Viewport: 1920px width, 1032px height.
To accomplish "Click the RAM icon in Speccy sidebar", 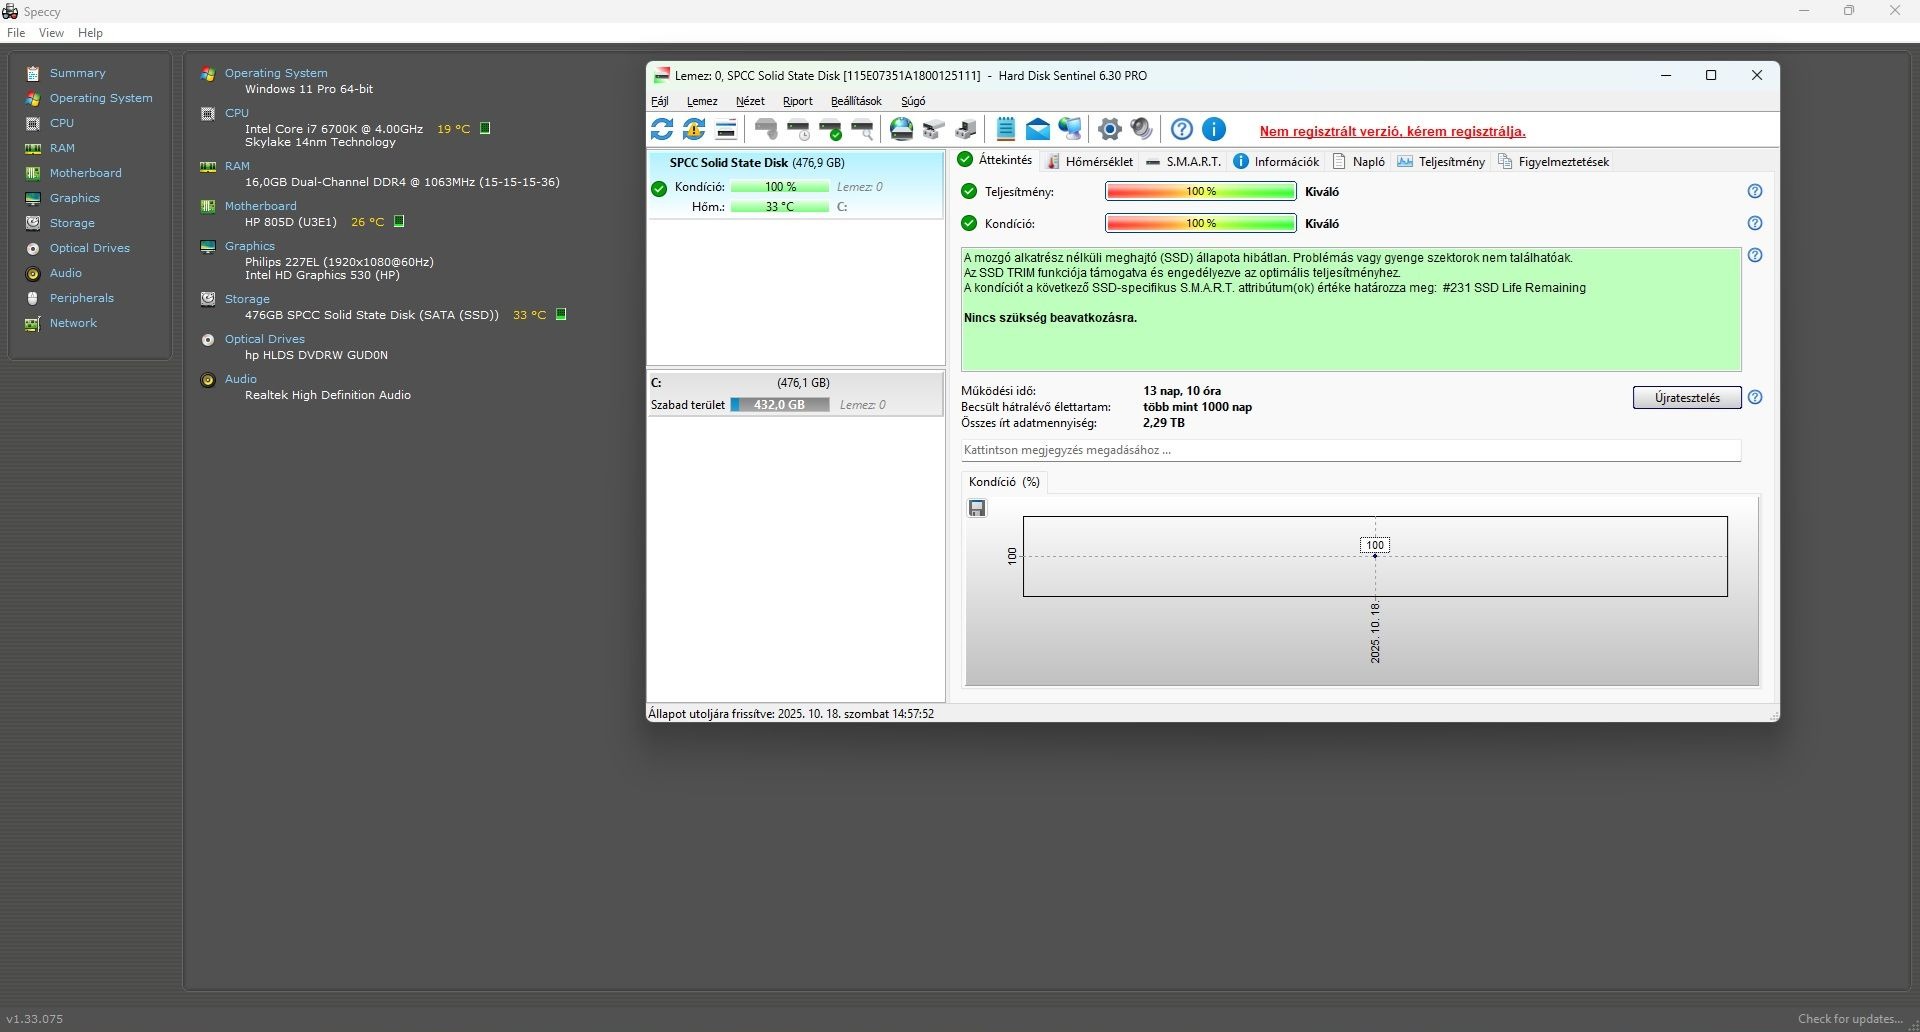I will [33, 148].
